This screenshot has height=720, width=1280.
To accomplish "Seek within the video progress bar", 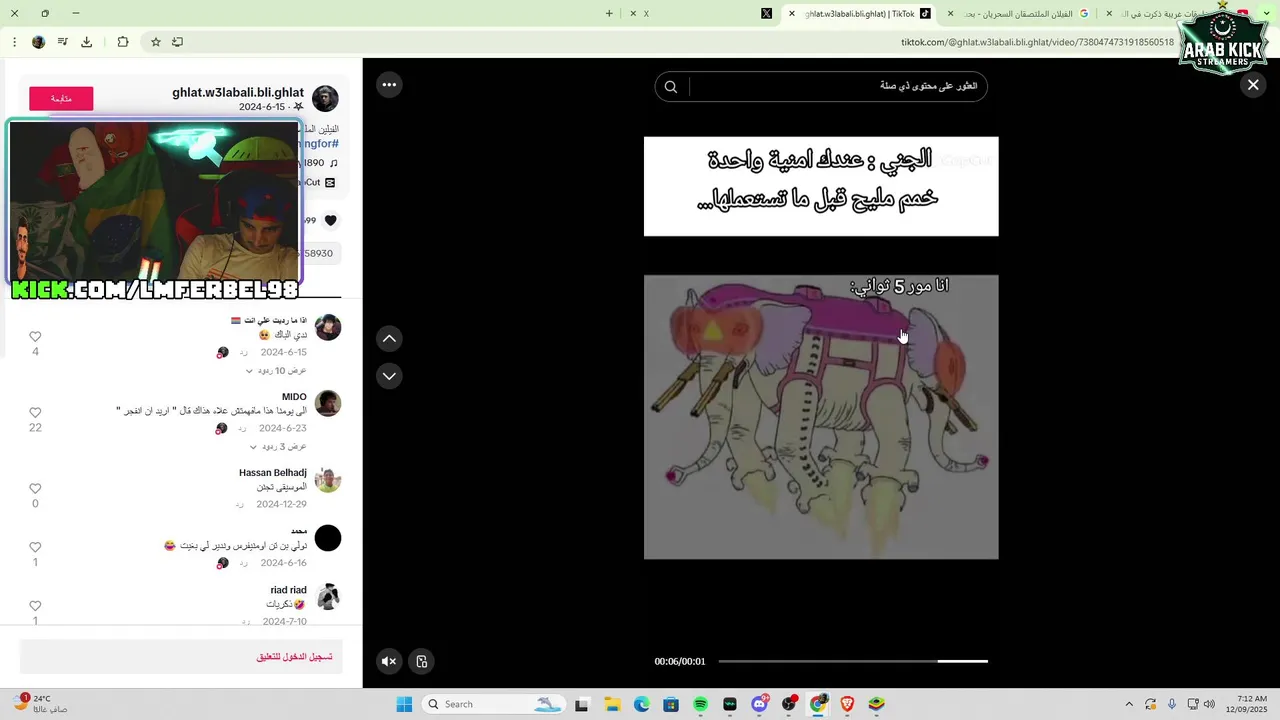I will tap(853, 661).
